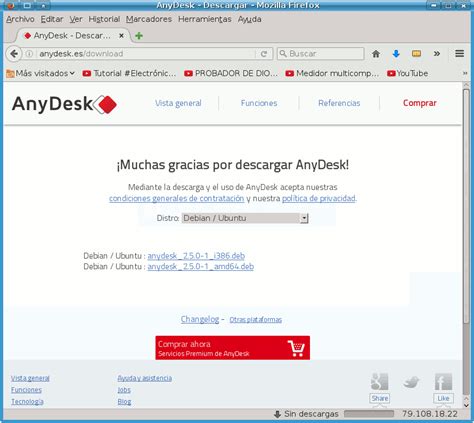Click the shopping cart icon on the Comprar ahora banner

pyautogui.click(x=296, y=348)
